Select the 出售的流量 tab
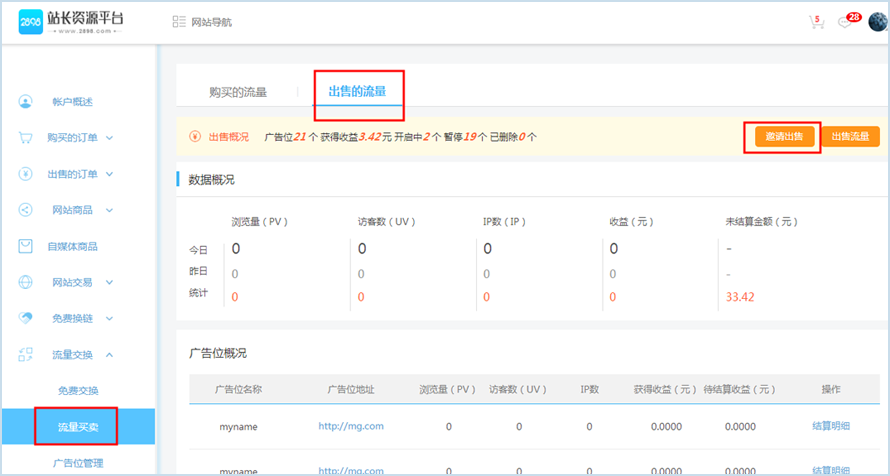The width and height of the screenshot is (890, 476). [x=358, y=92]
